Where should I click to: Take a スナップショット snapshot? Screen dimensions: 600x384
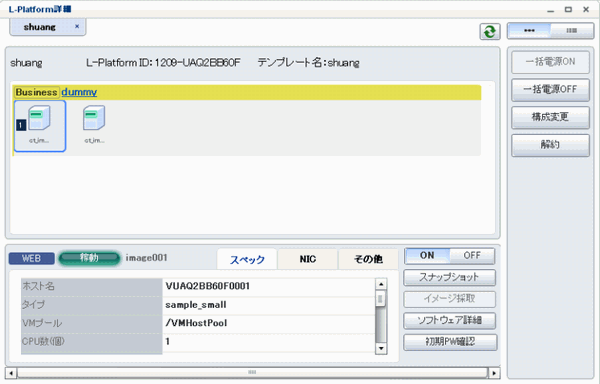tap(449, 277)
